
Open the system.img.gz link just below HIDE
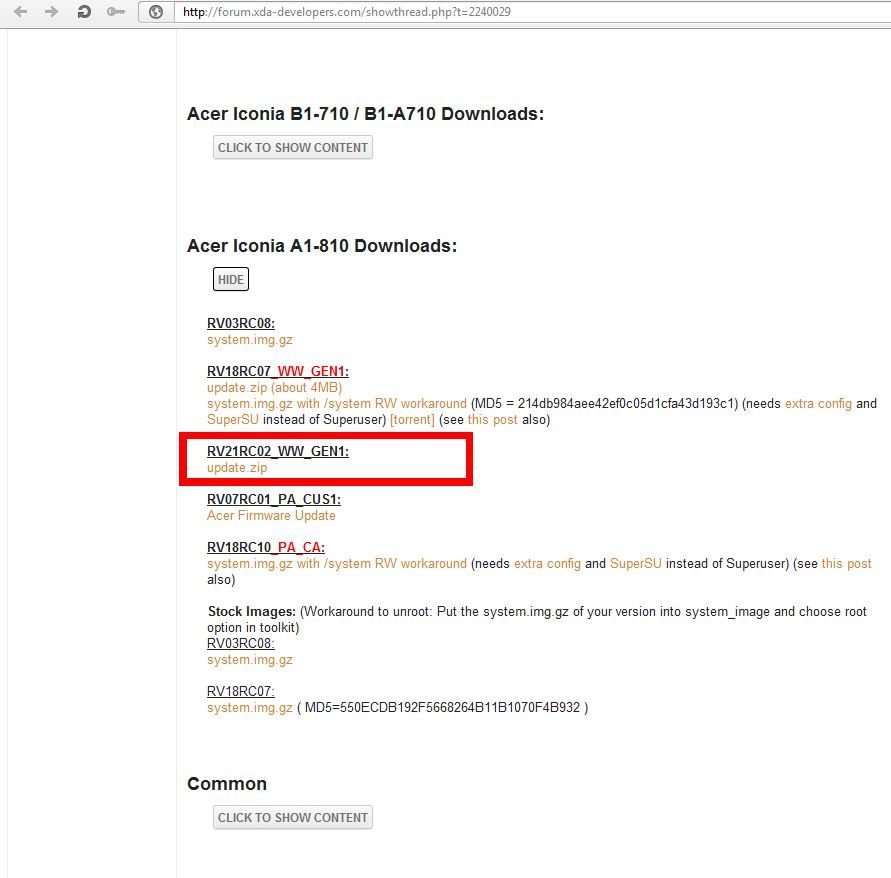[249, 340]
